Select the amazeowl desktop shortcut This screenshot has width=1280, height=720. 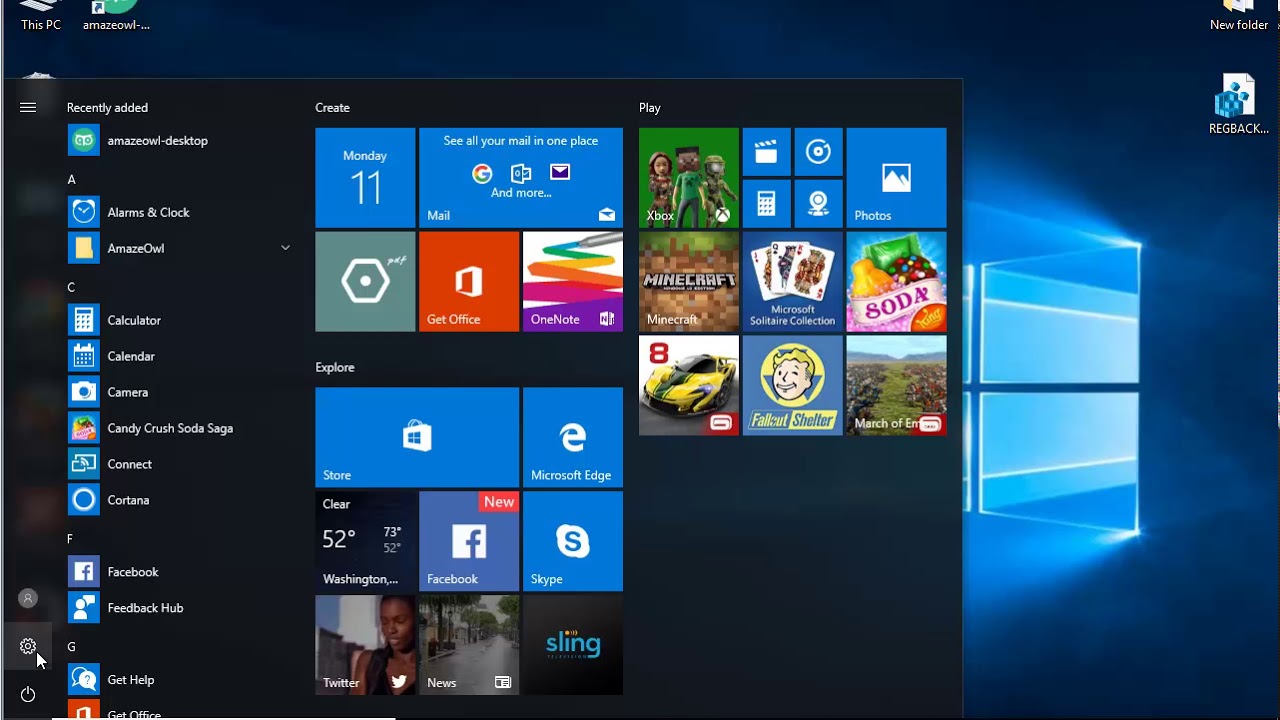pos(116,16)
